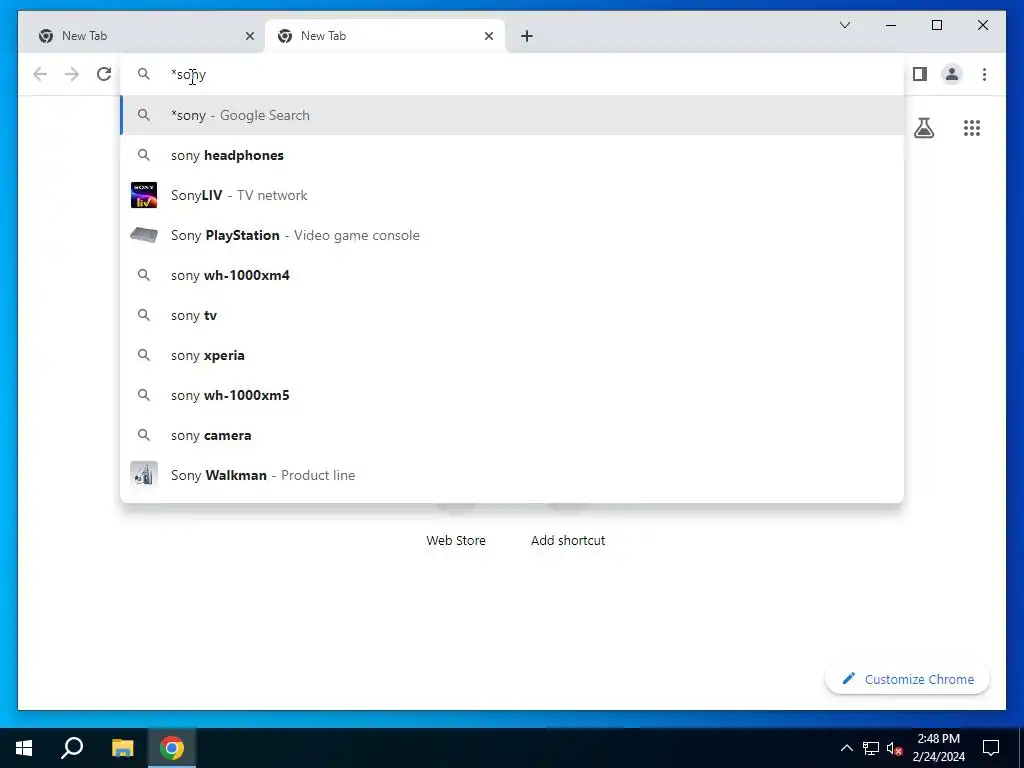Open the profile avatar icon
This screenshot has height=768, width=1024.
(952, 74)
